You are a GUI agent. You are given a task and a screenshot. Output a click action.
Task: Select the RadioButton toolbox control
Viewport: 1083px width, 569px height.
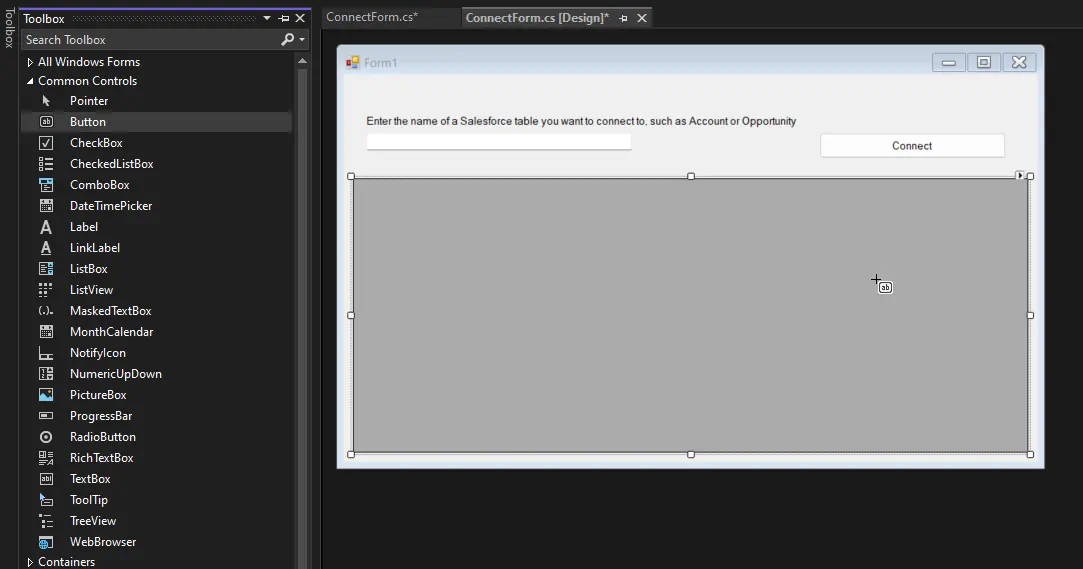coord(102,437)
